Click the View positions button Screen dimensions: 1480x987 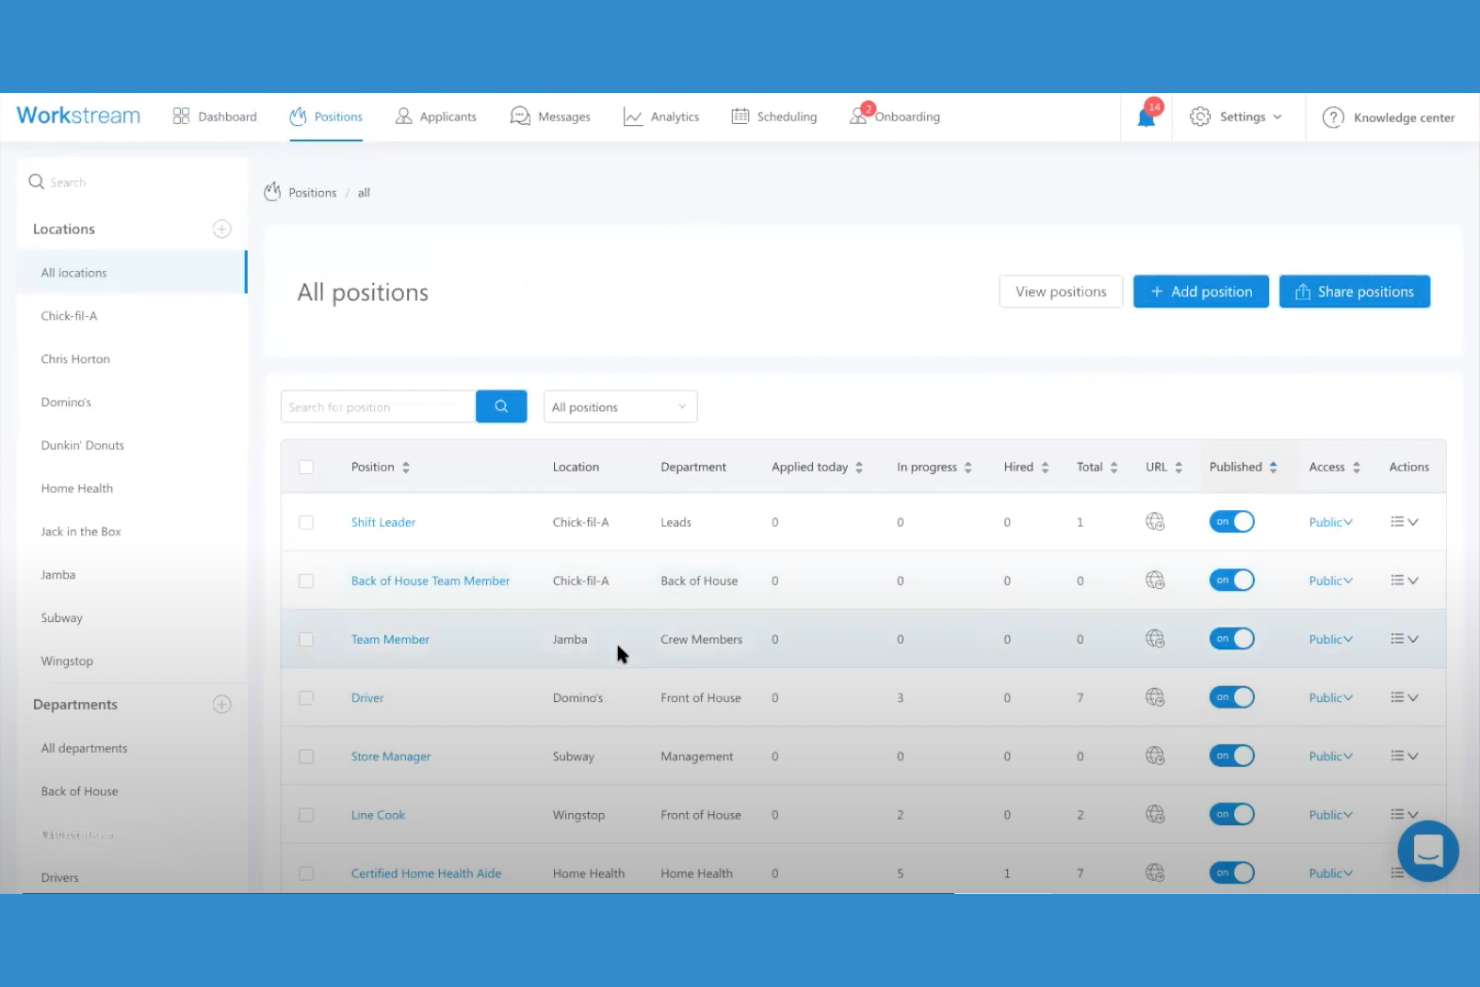1061,292
